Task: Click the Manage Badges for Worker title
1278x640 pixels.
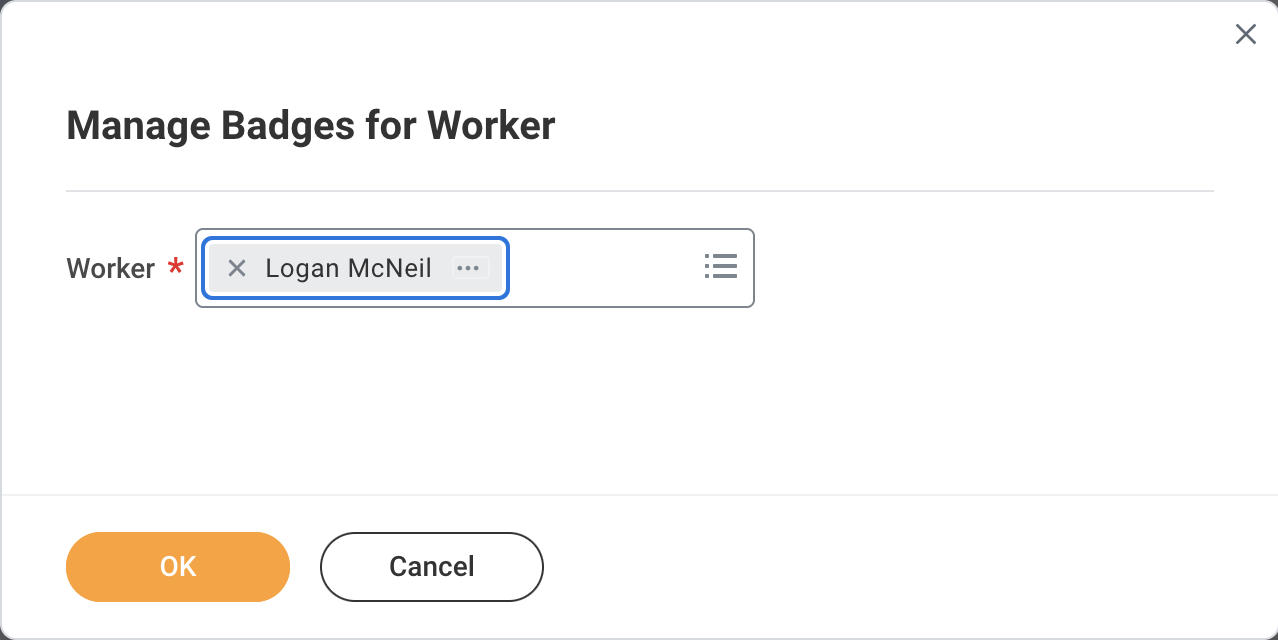Action: (310, 125)
